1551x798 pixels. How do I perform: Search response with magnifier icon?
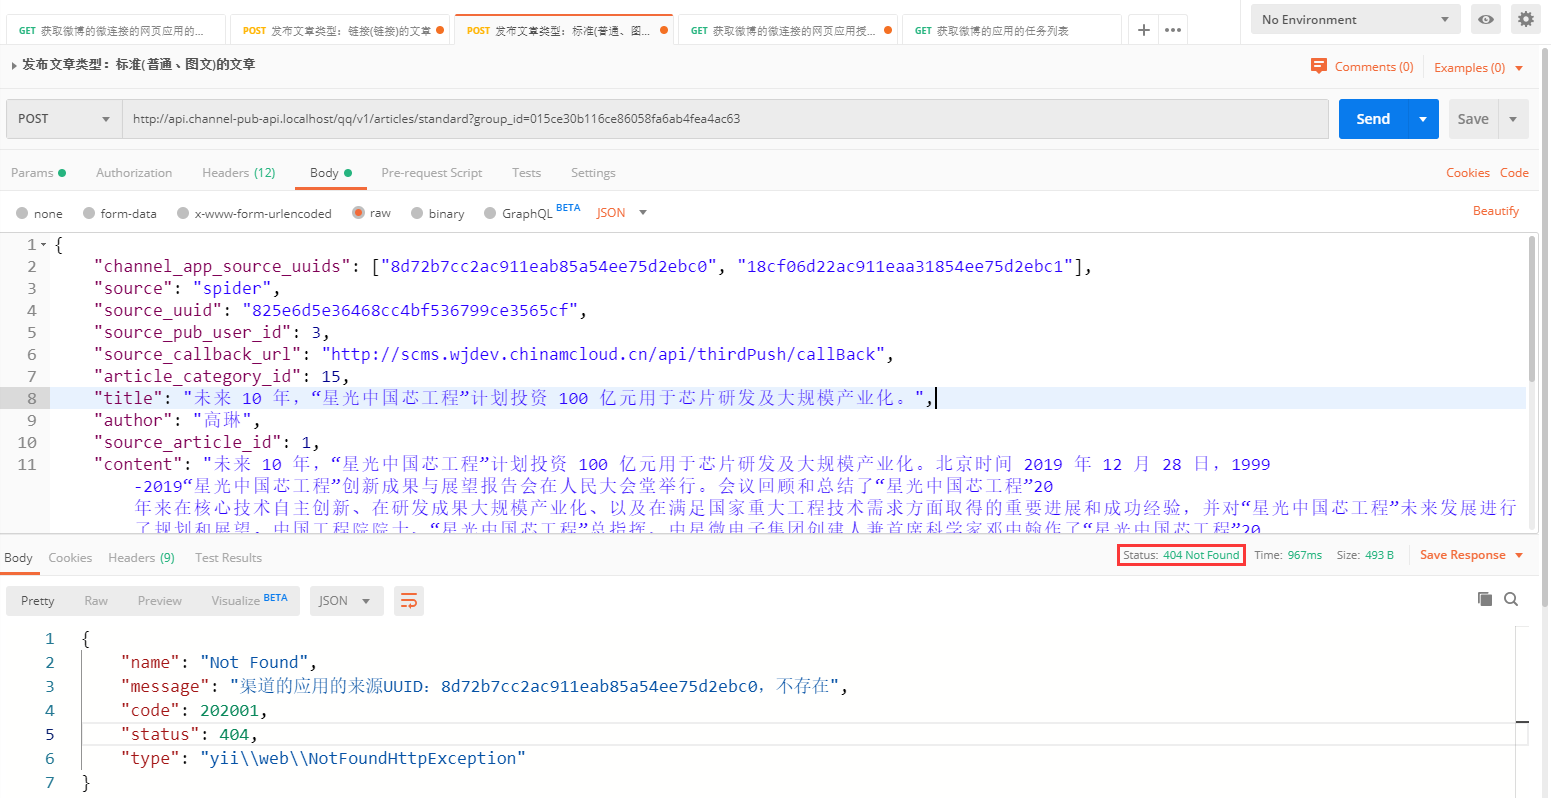(1511, 599)
